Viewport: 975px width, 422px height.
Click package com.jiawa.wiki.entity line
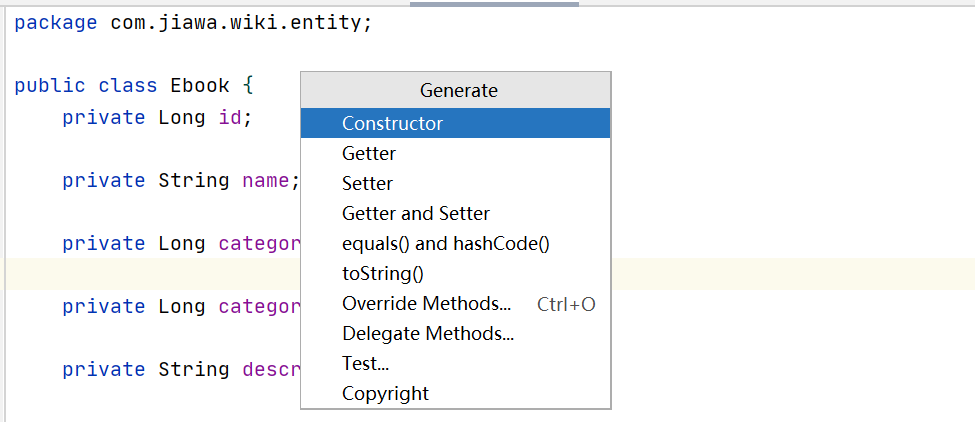click(x=193, y=23)
